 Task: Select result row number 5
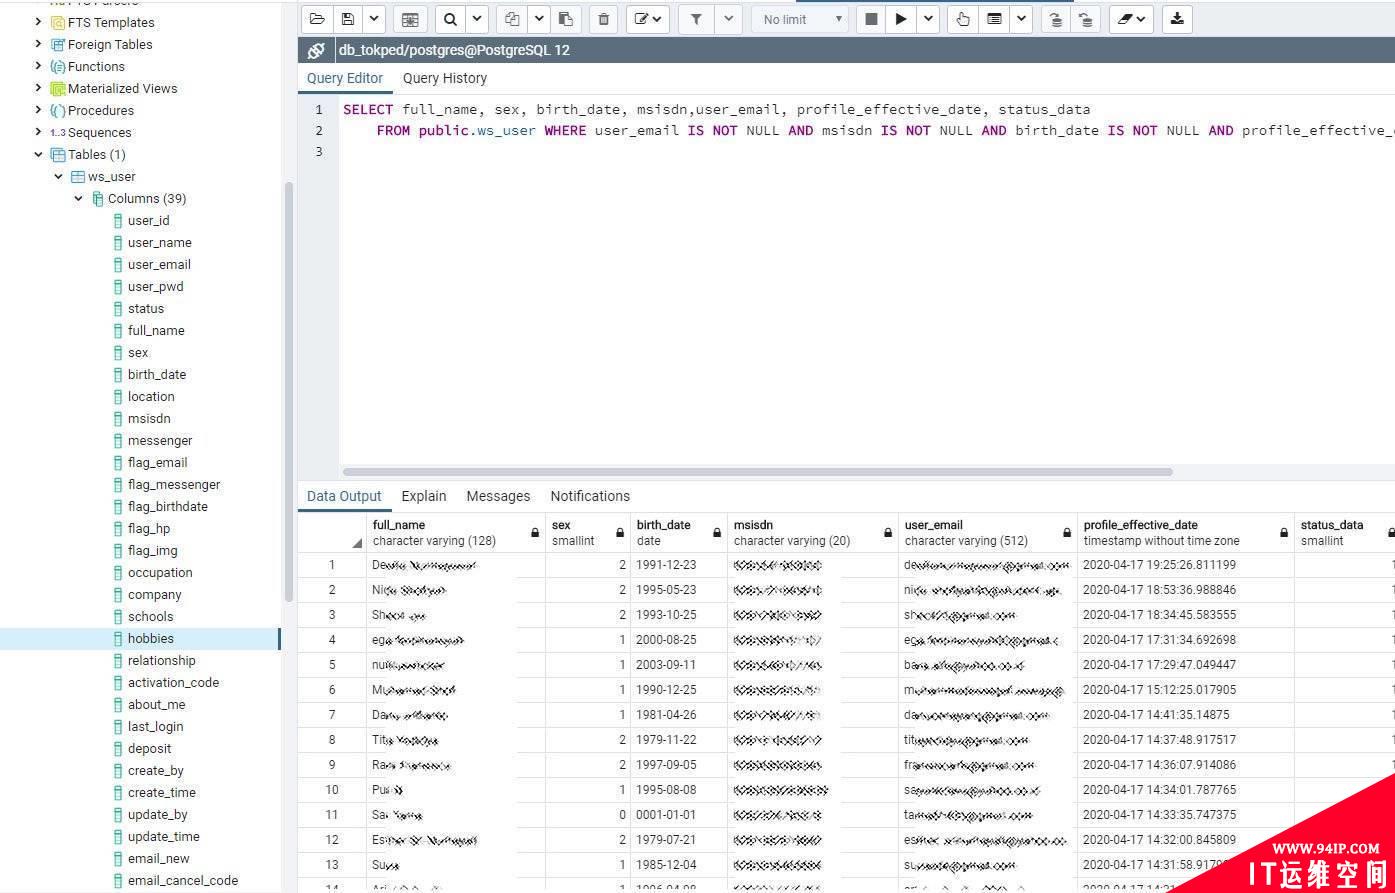pos(332,665)
